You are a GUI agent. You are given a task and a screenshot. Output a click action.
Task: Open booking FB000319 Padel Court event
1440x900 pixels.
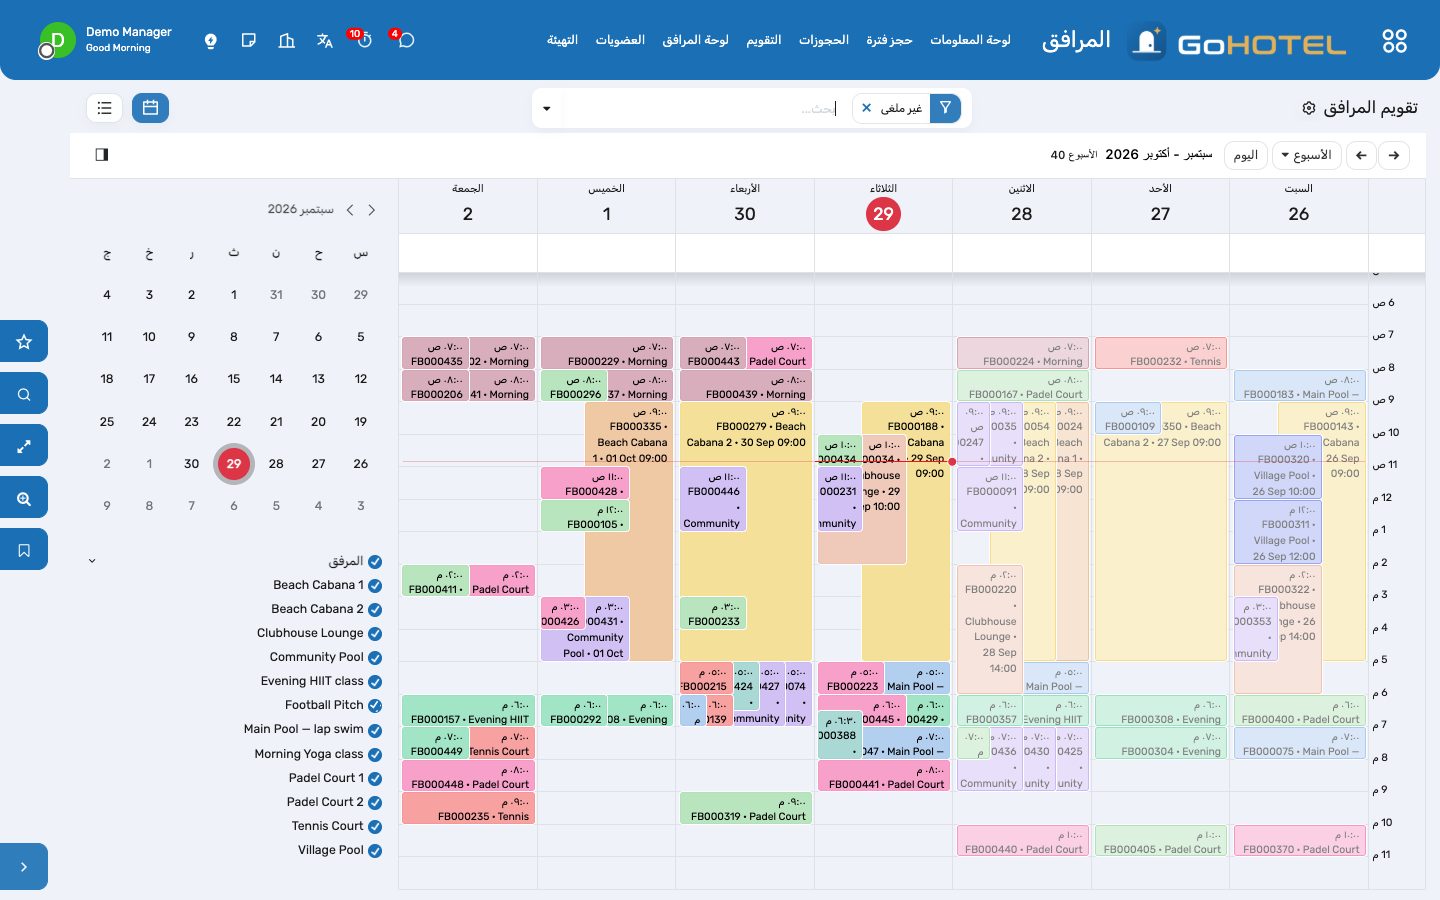tap(746, 809)
